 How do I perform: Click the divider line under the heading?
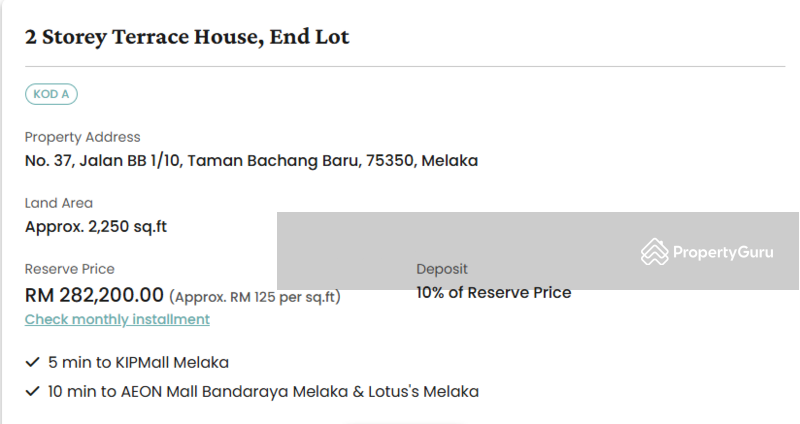click(x=405, y=66)
